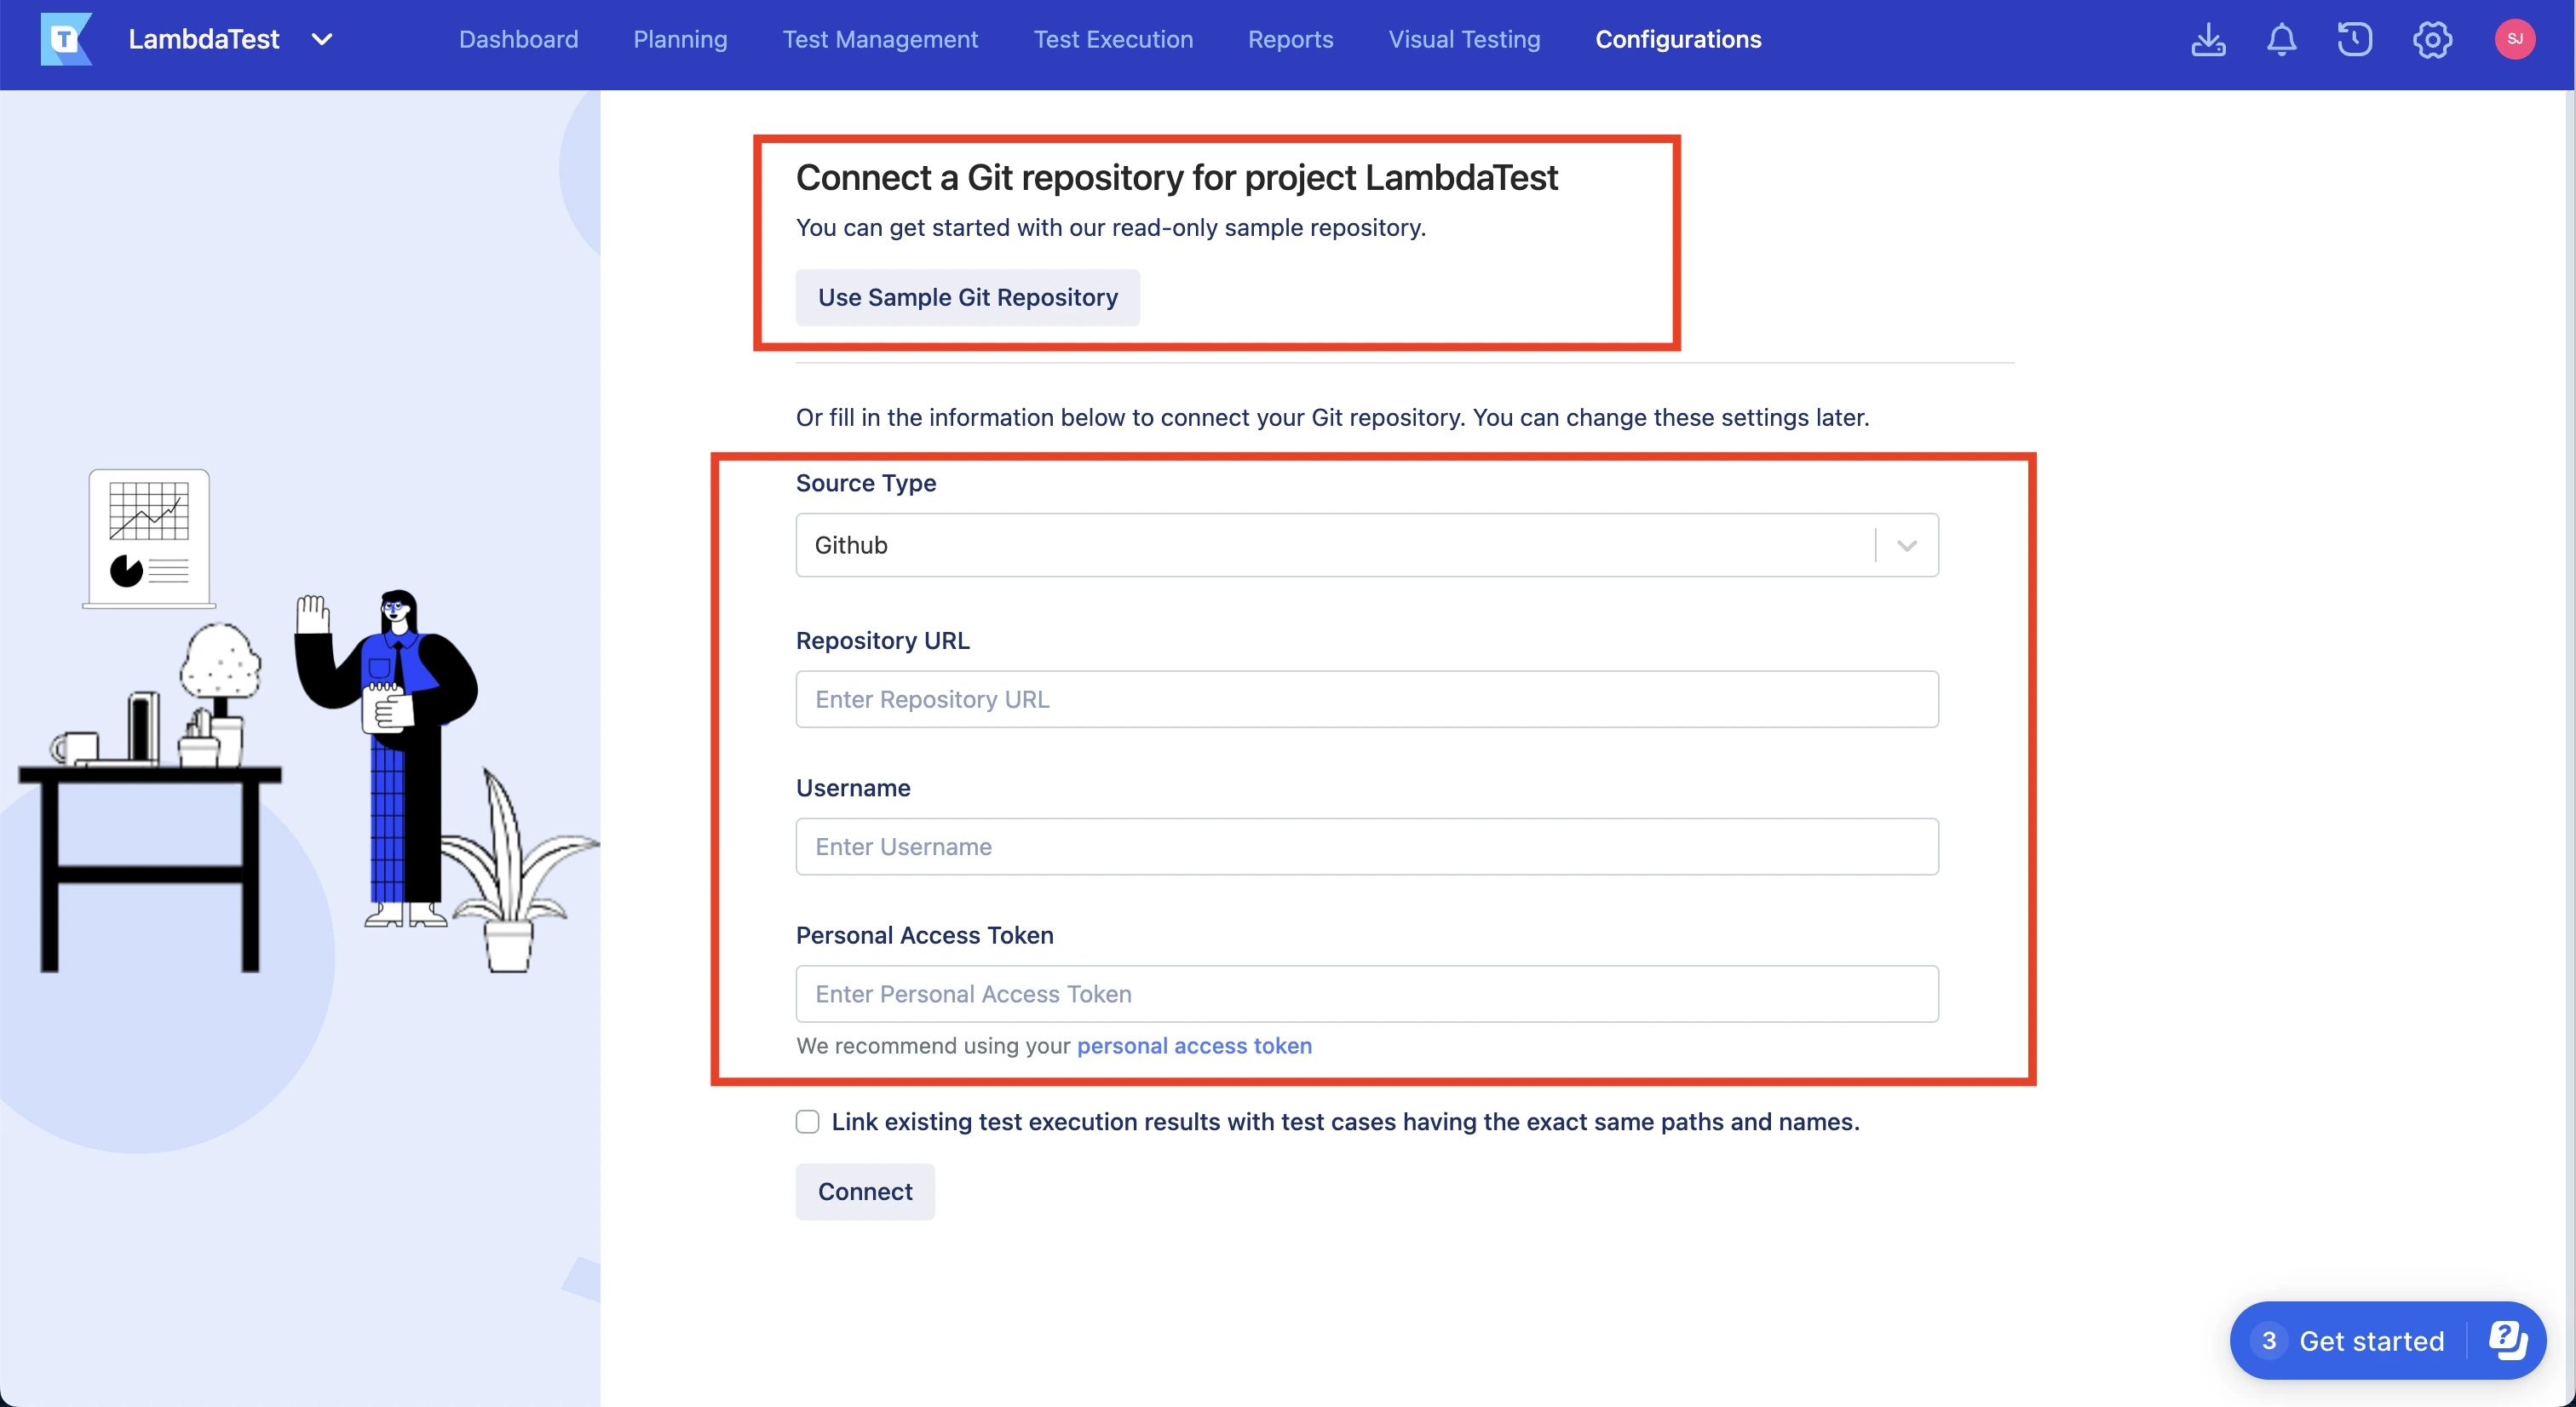
Task: Follow the personal access token link
Action: tap(1194, 1045)
